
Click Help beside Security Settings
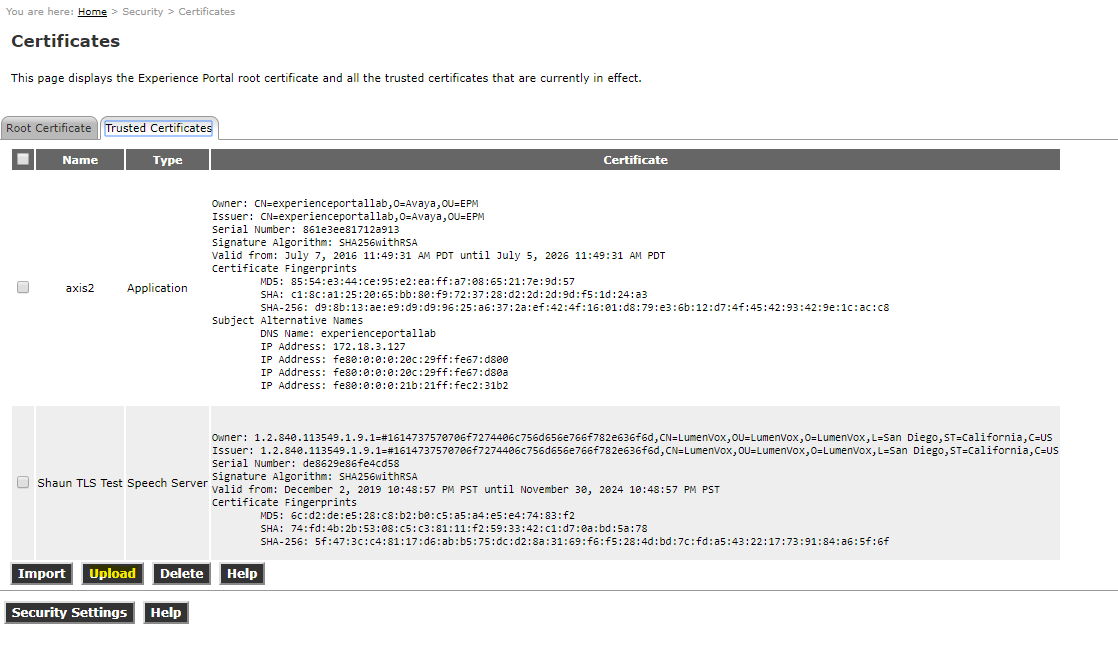coord(166,612)
